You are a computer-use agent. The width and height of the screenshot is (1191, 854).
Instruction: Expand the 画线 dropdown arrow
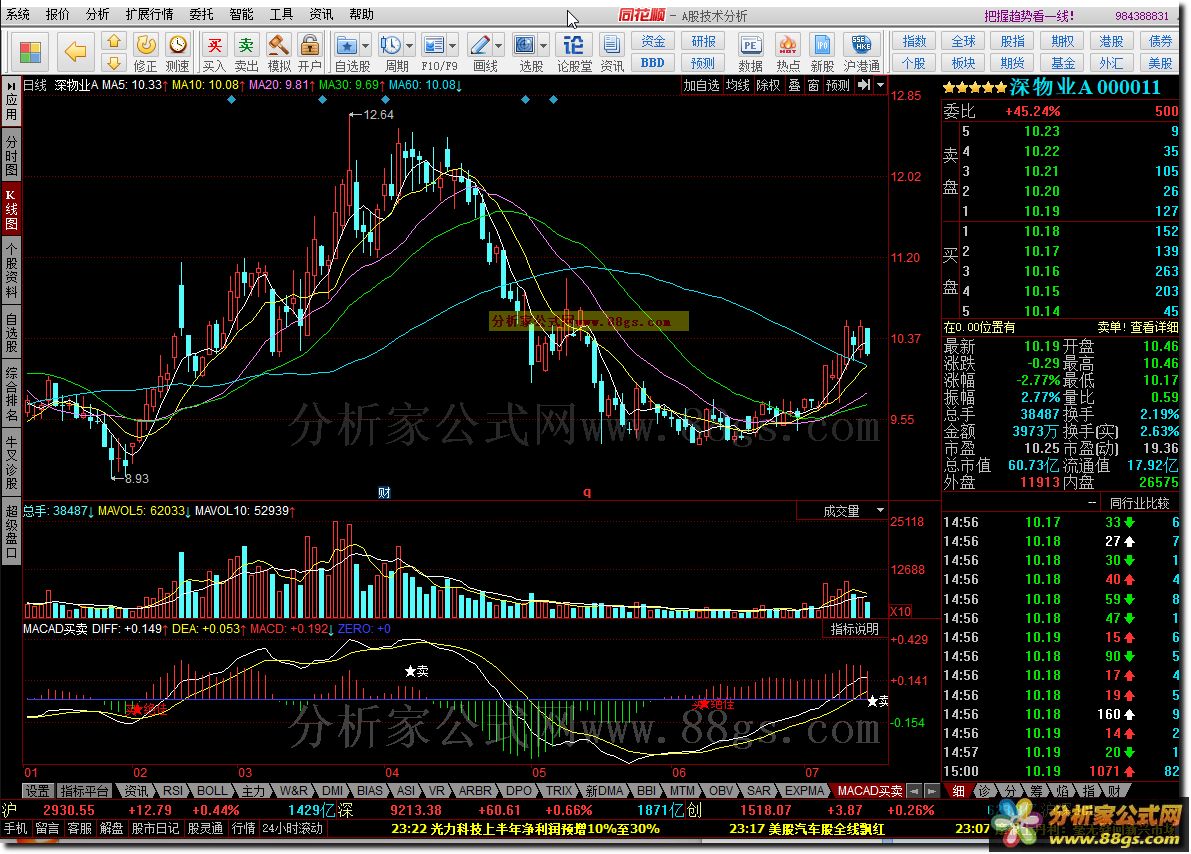click(x=498, y=46)
